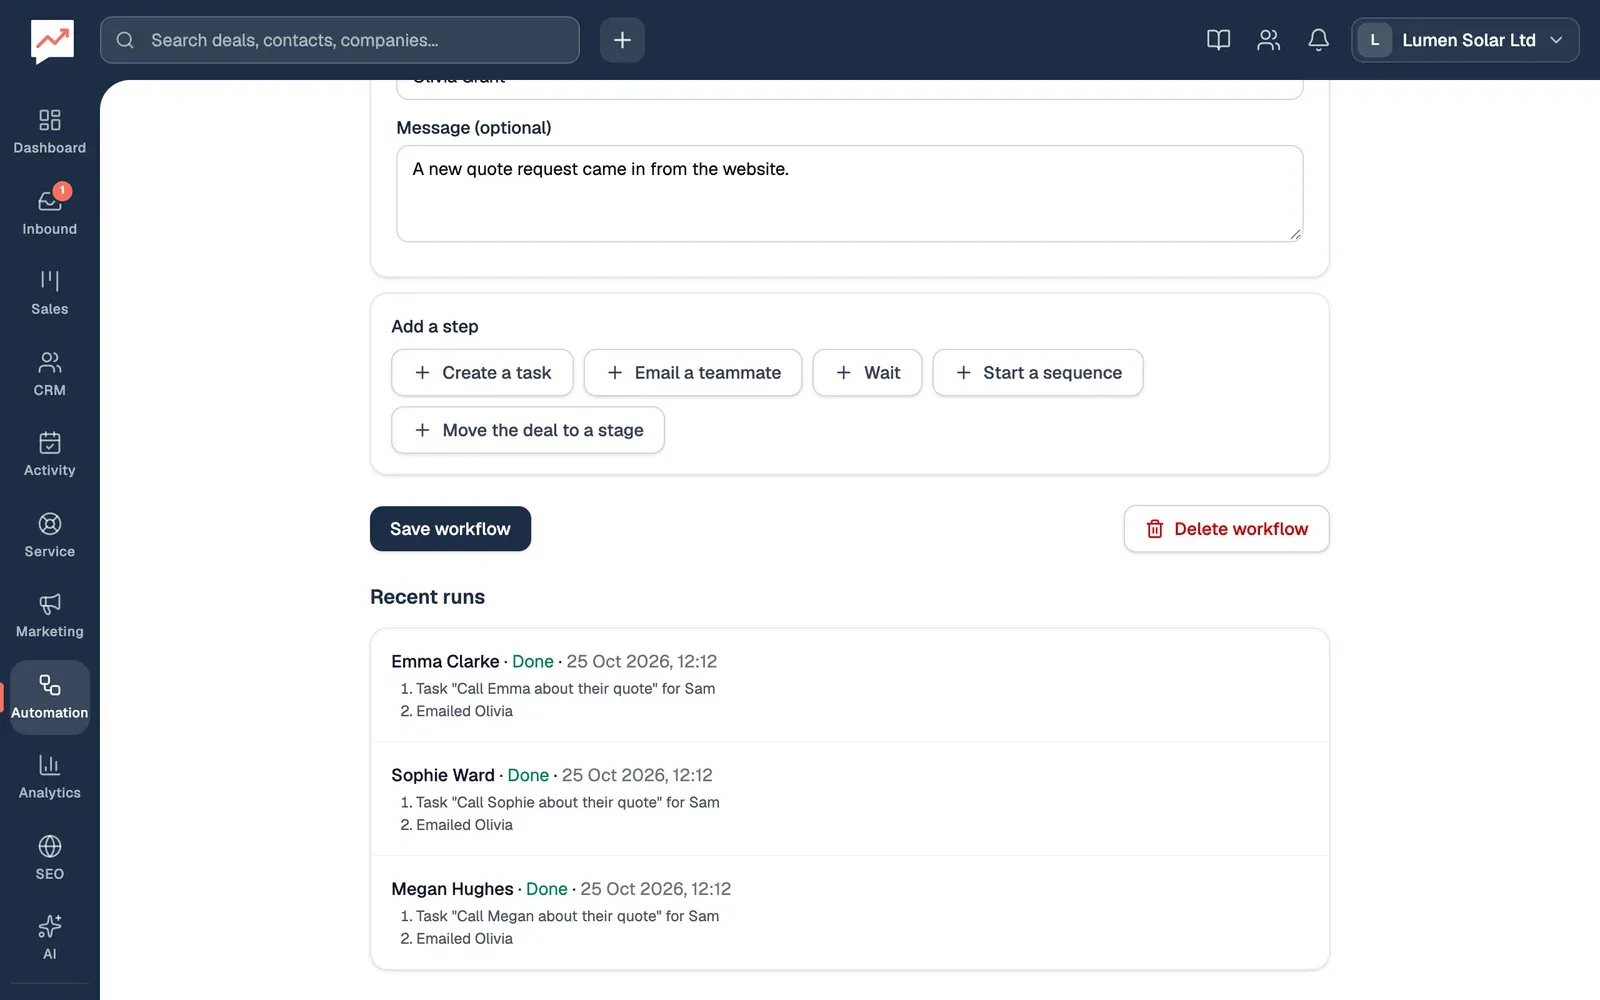The width and height of the screenshot is (1600, 1000).
Task: Select Automation in the sidebar
Action: [50, 697]
